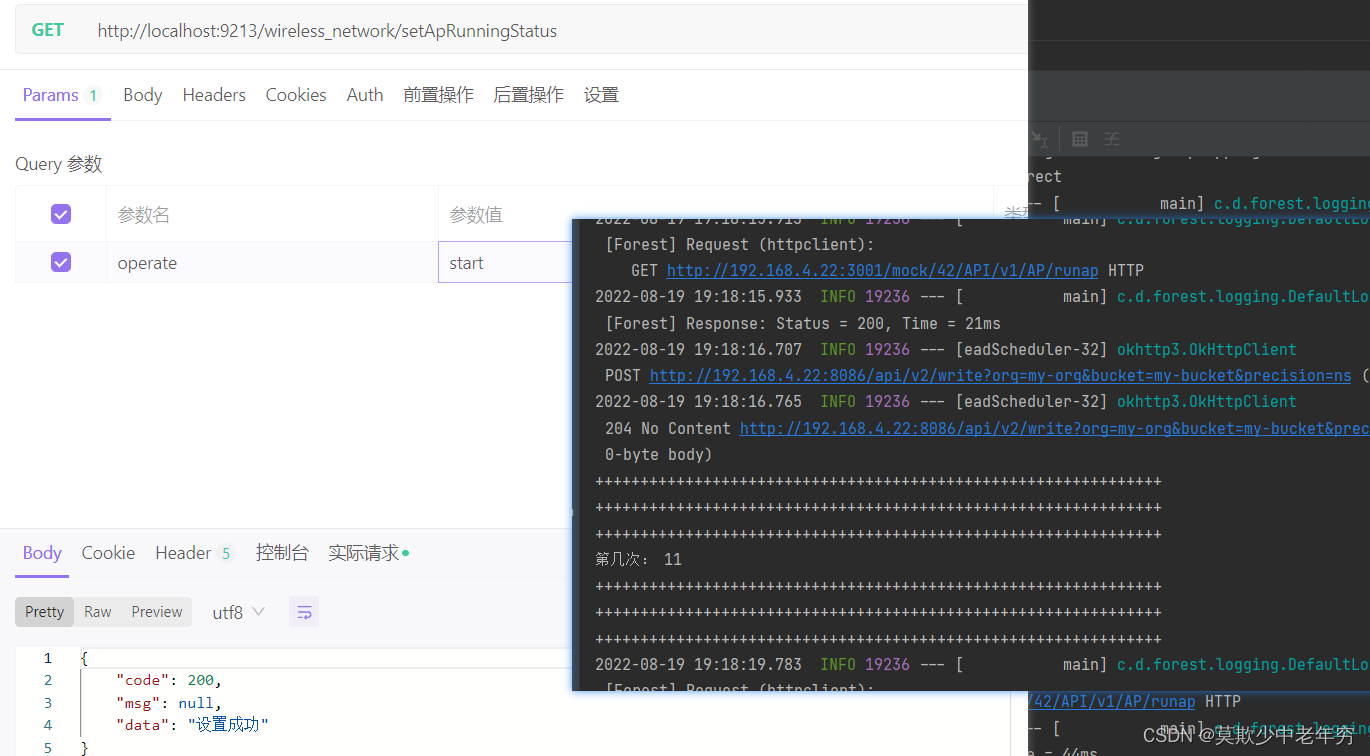The height and width of the screenshot is (756, 1370).
Task: Select the response Cookie tab
Action: click(x=108, y=553)
